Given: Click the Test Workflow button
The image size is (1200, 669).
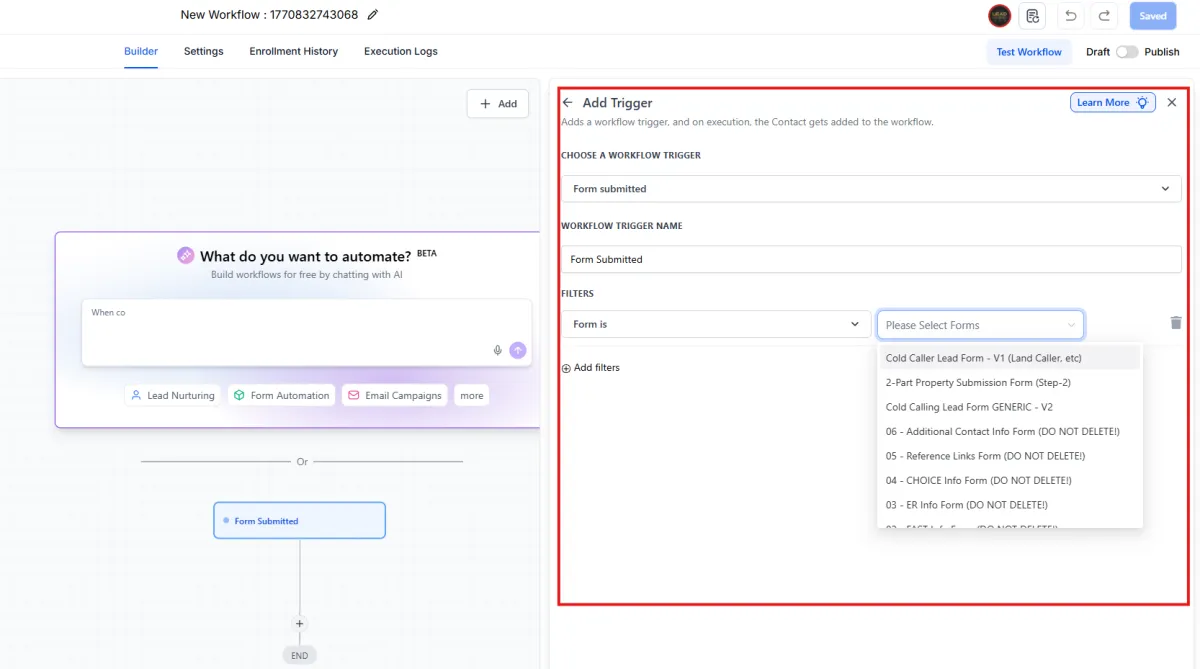Looking at the screenshot, I should 1029,52.
